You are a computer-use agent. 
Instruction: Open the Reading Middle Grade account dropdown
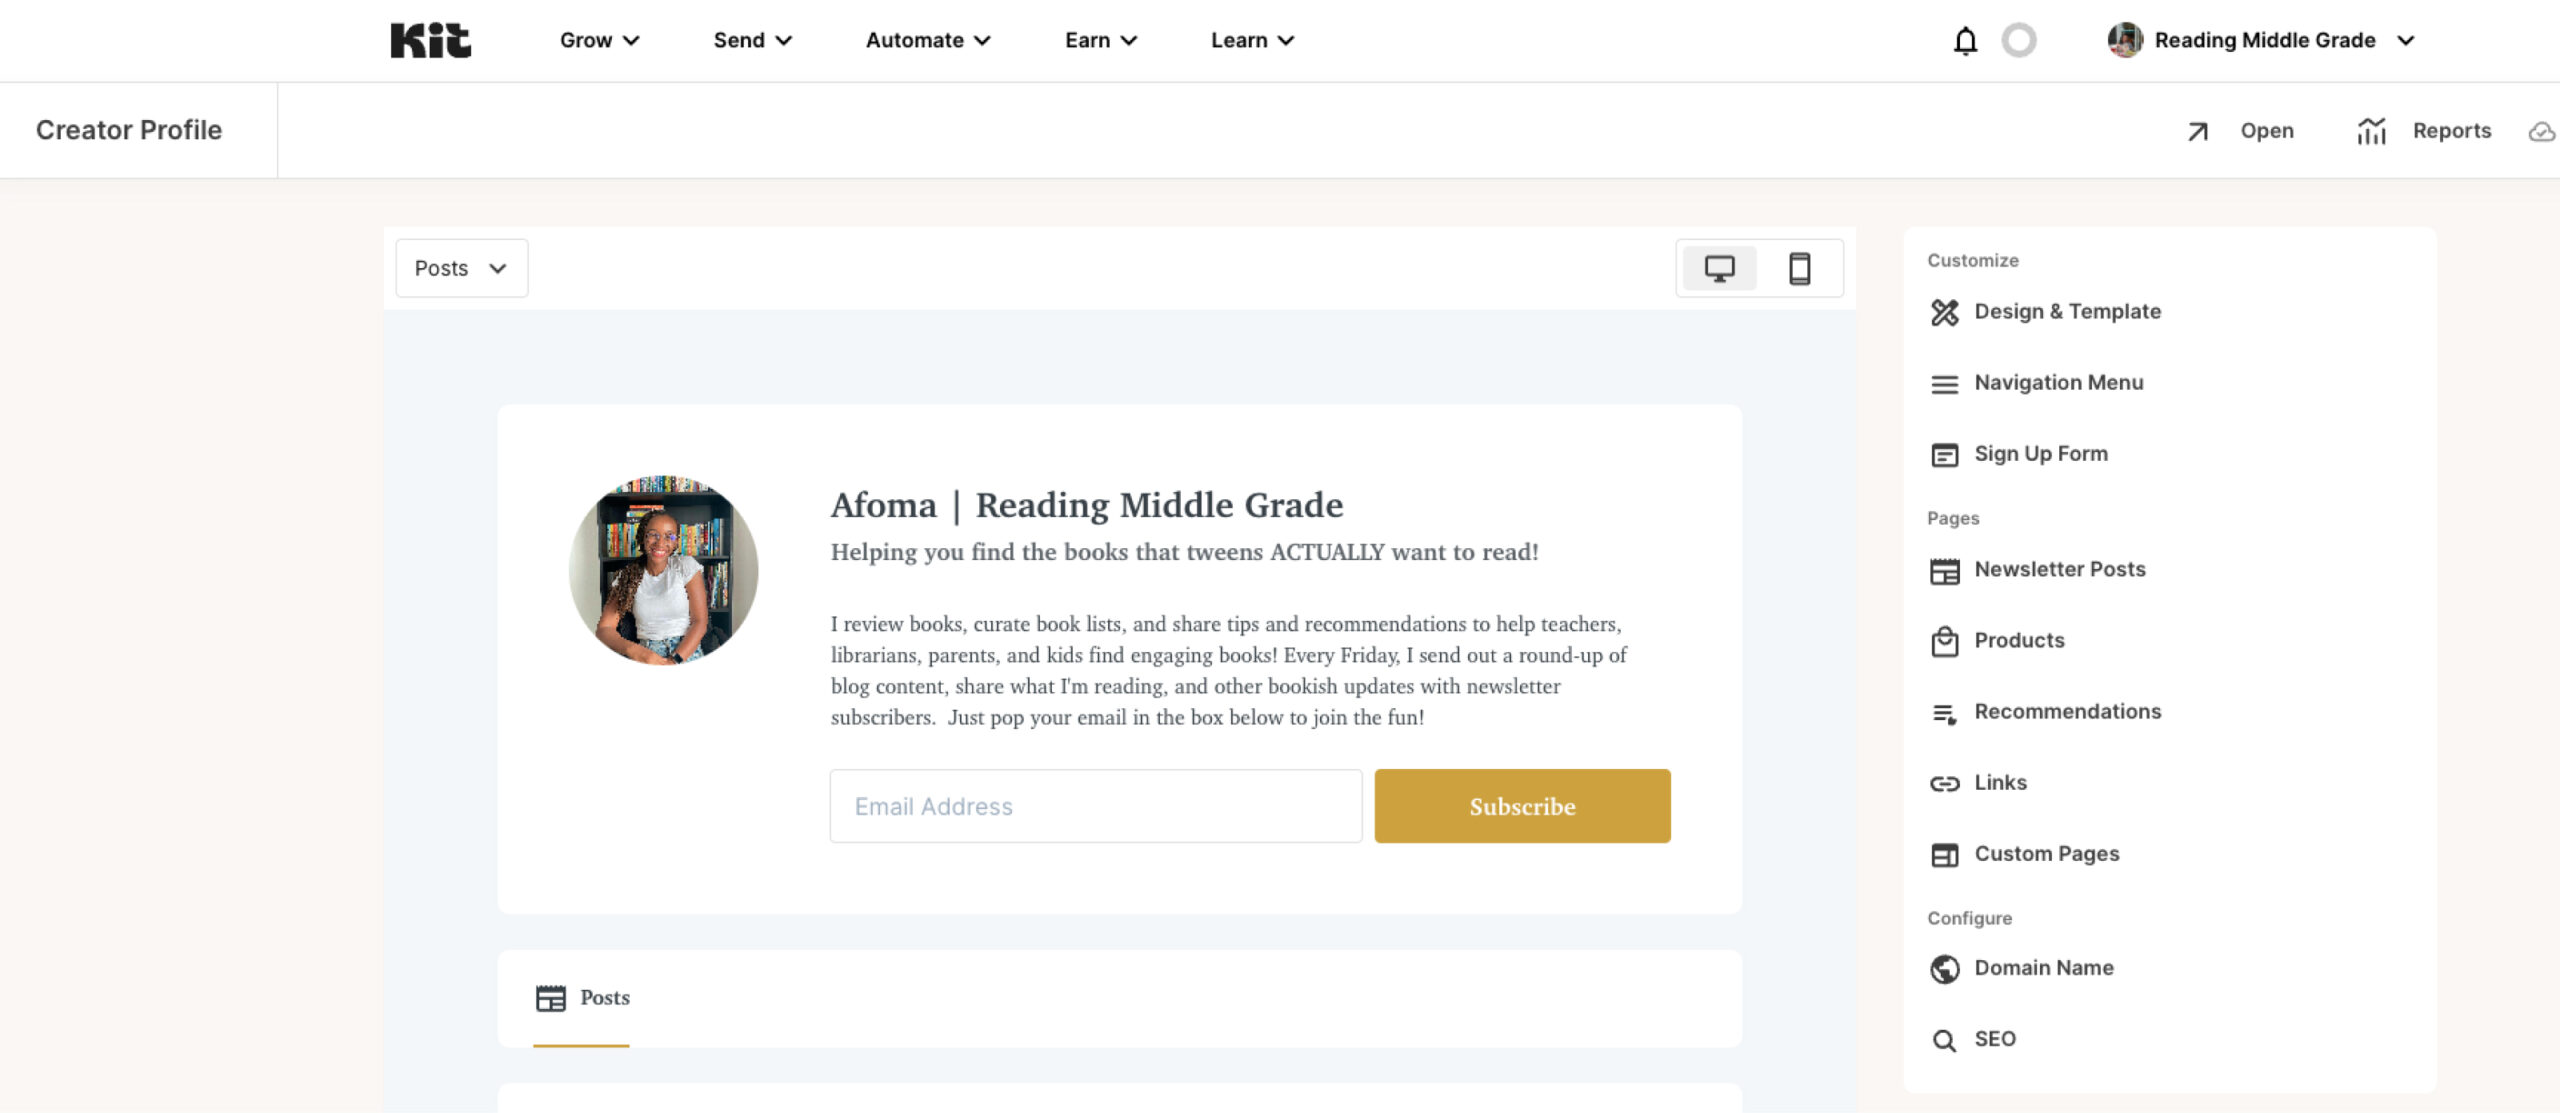coord(2263,41)
